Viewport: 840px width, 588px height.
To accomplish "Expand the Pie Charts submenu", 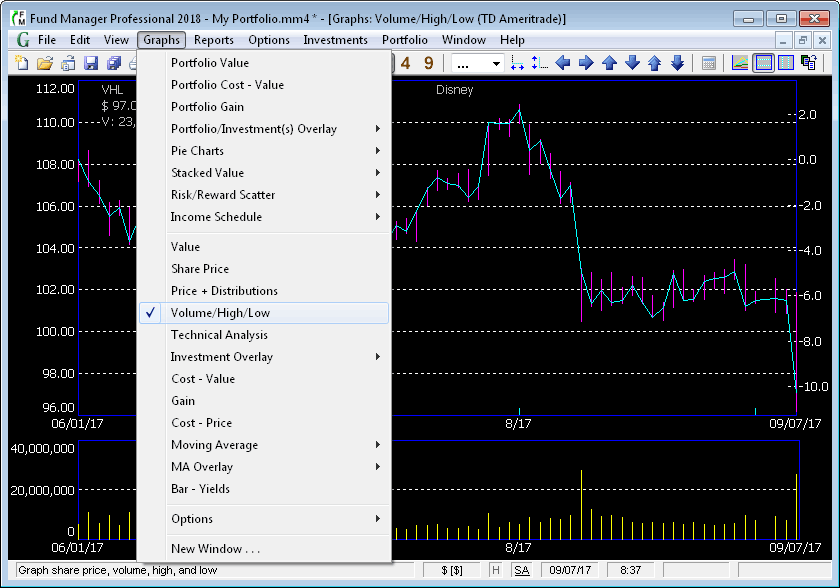I will point(264,150).
